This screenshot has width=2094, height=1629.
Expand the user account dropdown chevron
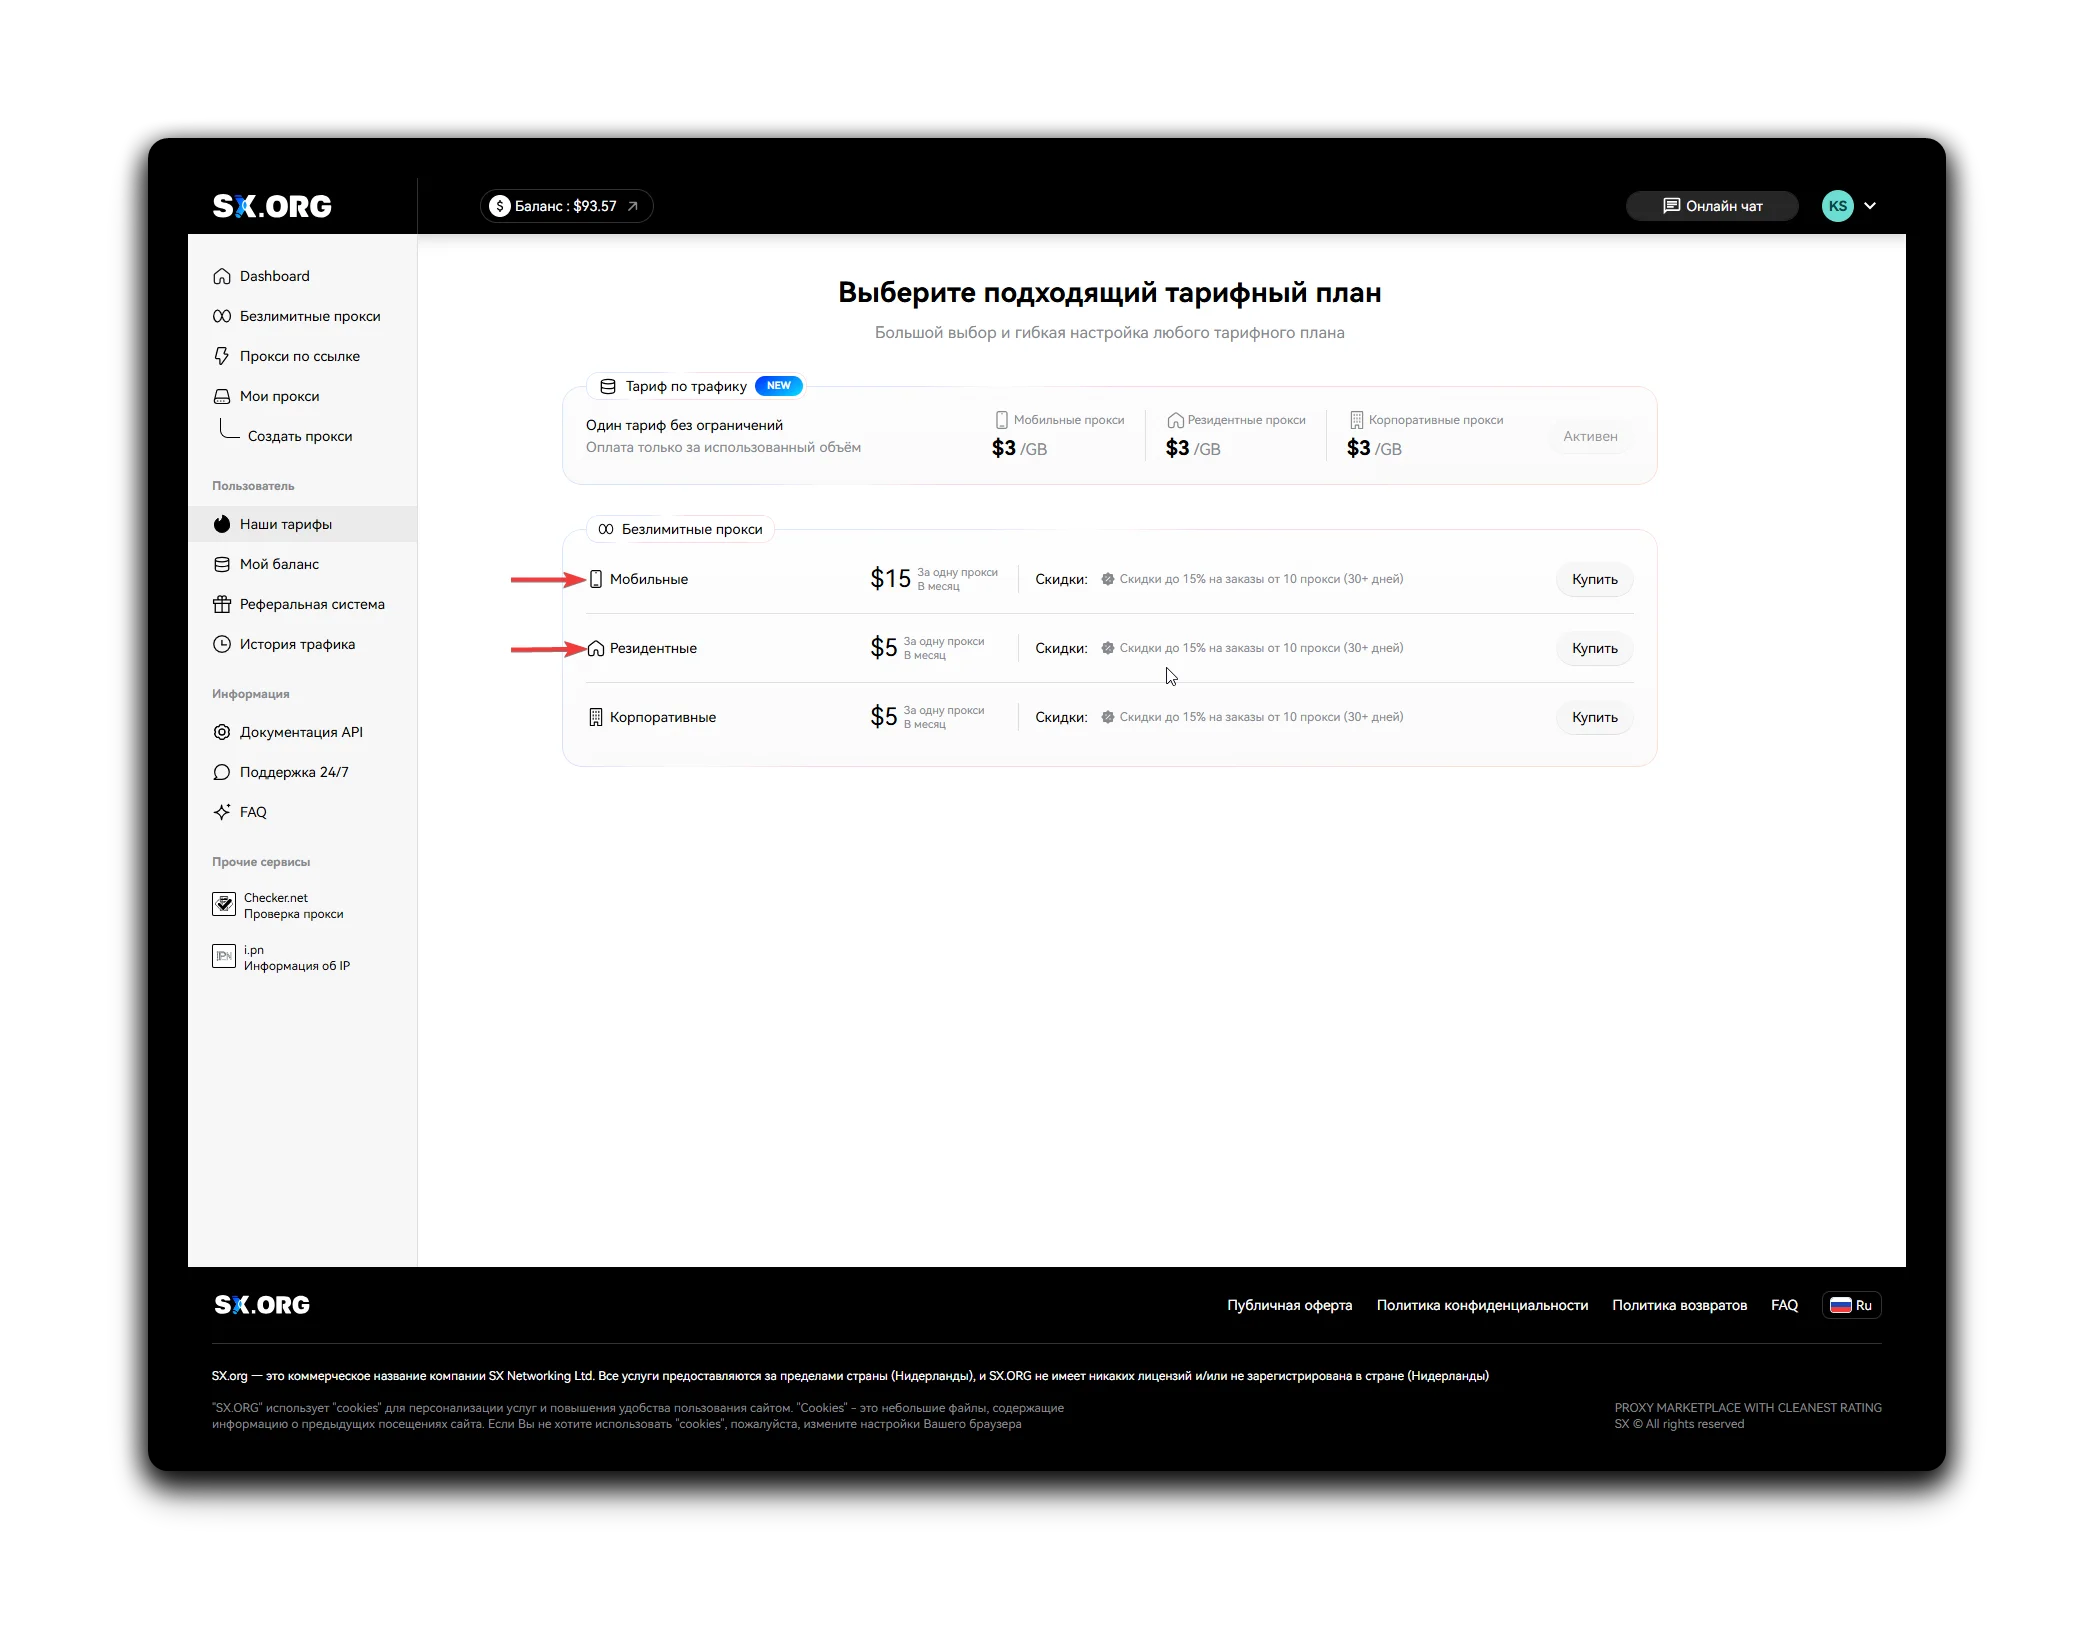(x=1870, y=206)
